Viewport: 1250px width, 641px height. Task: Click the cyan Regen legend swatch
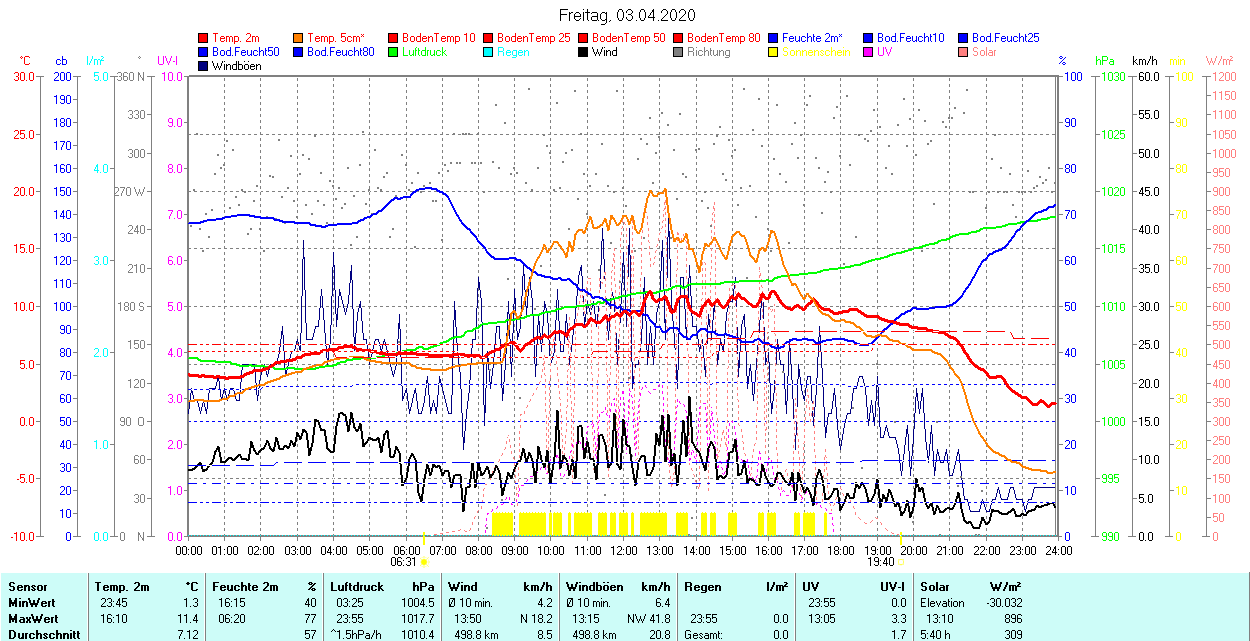(488, 52)
